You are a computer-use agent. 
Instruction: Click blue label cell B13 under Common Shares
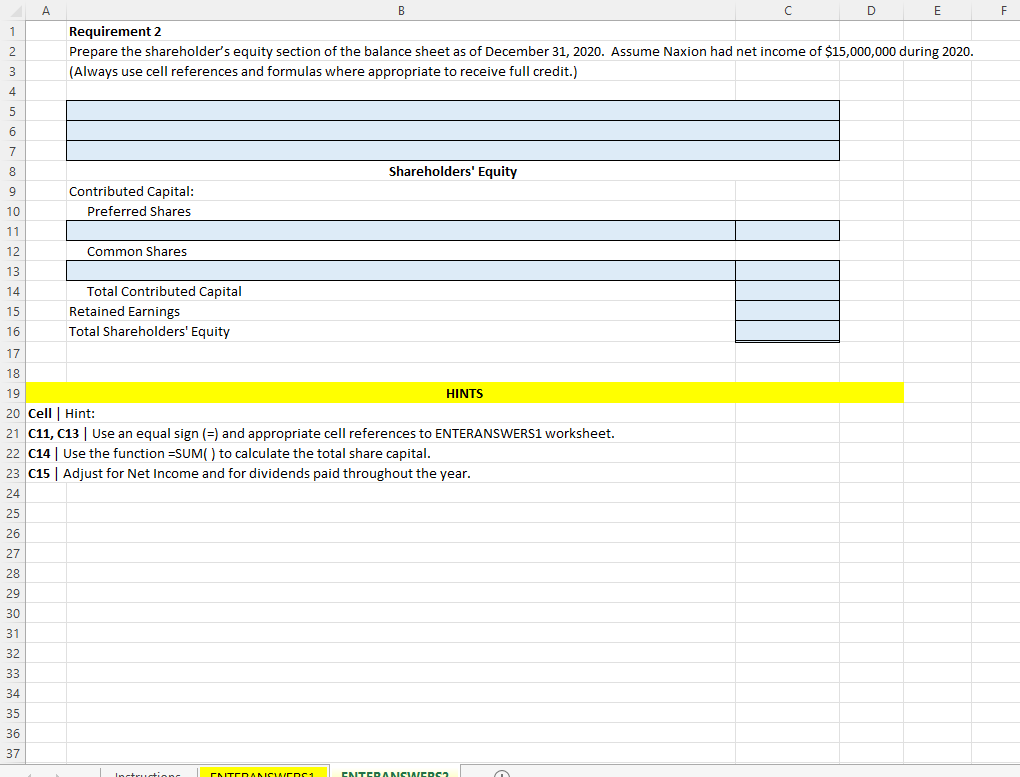[x=401, y=271]
